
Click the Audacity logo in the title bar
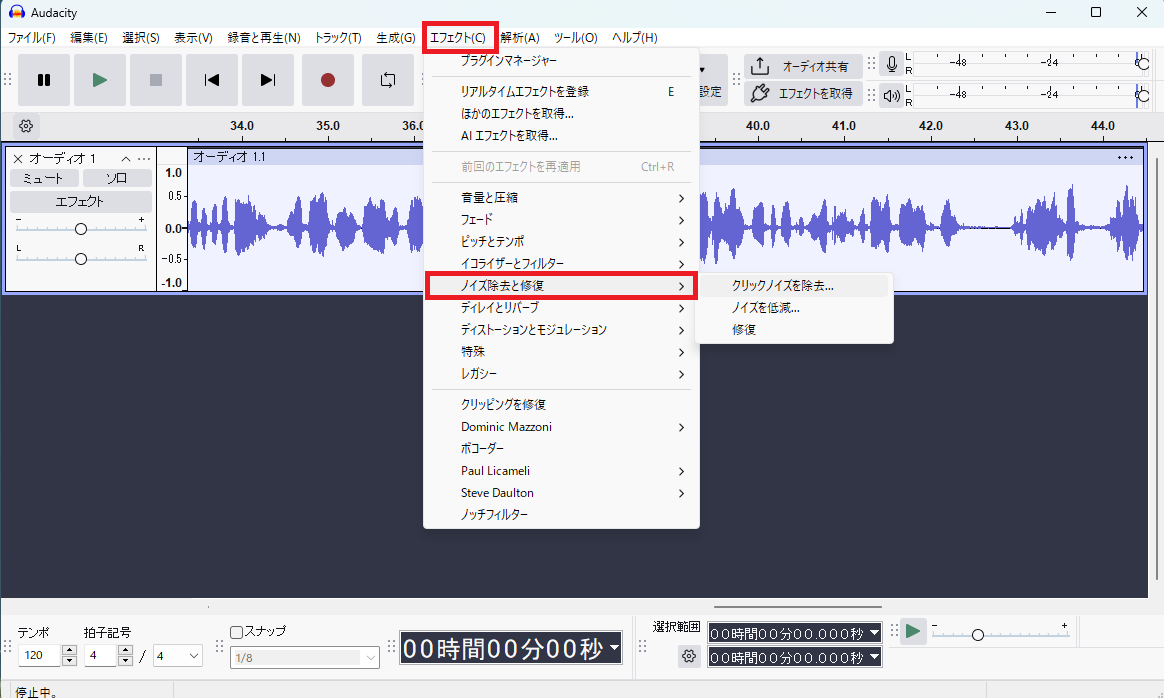click(16, 13)
